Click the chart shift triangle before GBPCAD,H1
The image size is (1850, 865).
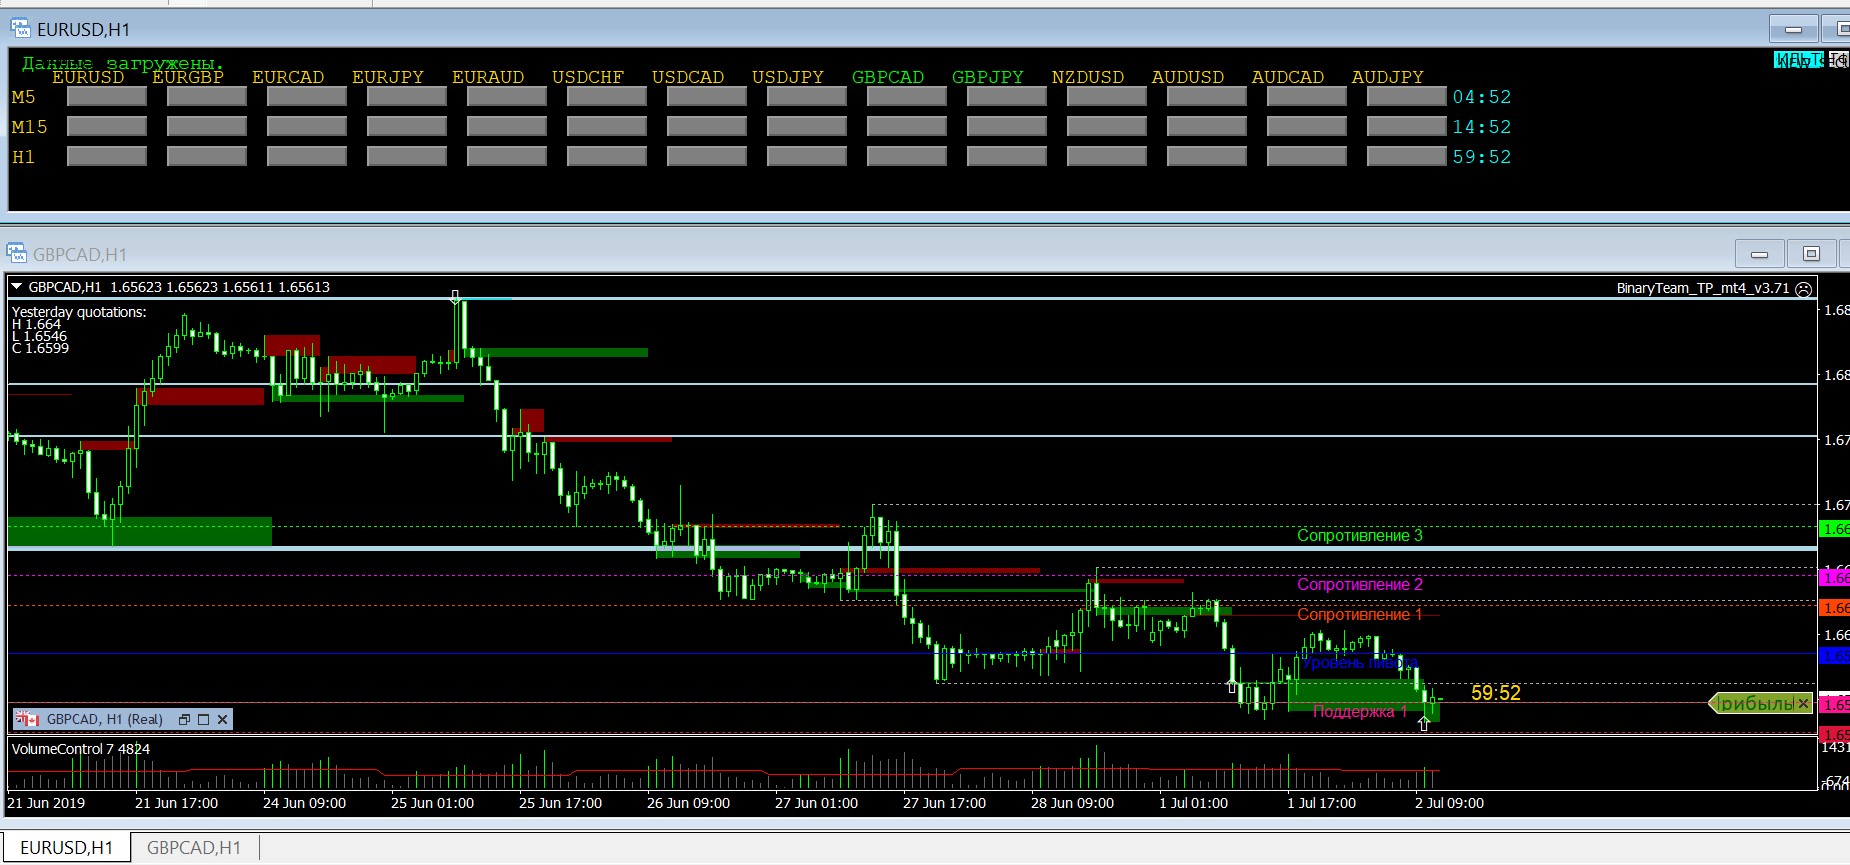(17, 287)
